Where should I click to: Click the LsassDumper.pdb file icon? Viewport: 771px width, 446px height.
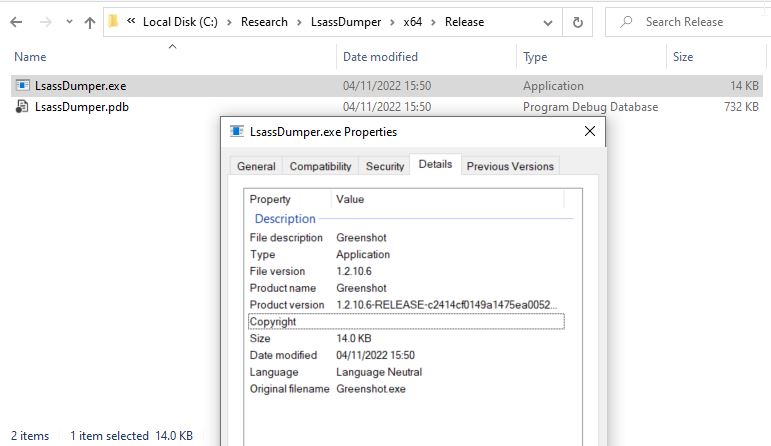pyautogui.click(x=22, y=106)
